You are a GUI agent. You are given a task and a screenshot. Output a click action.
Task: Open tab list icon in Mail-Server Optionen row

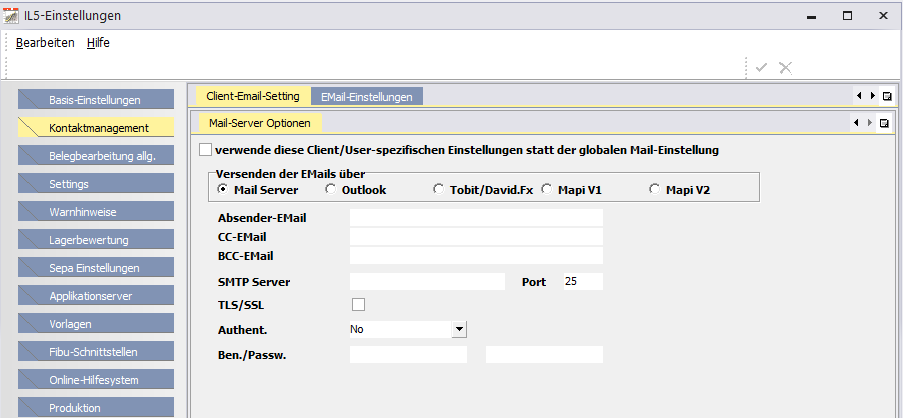pyautogui.click(x=885, y=123)
